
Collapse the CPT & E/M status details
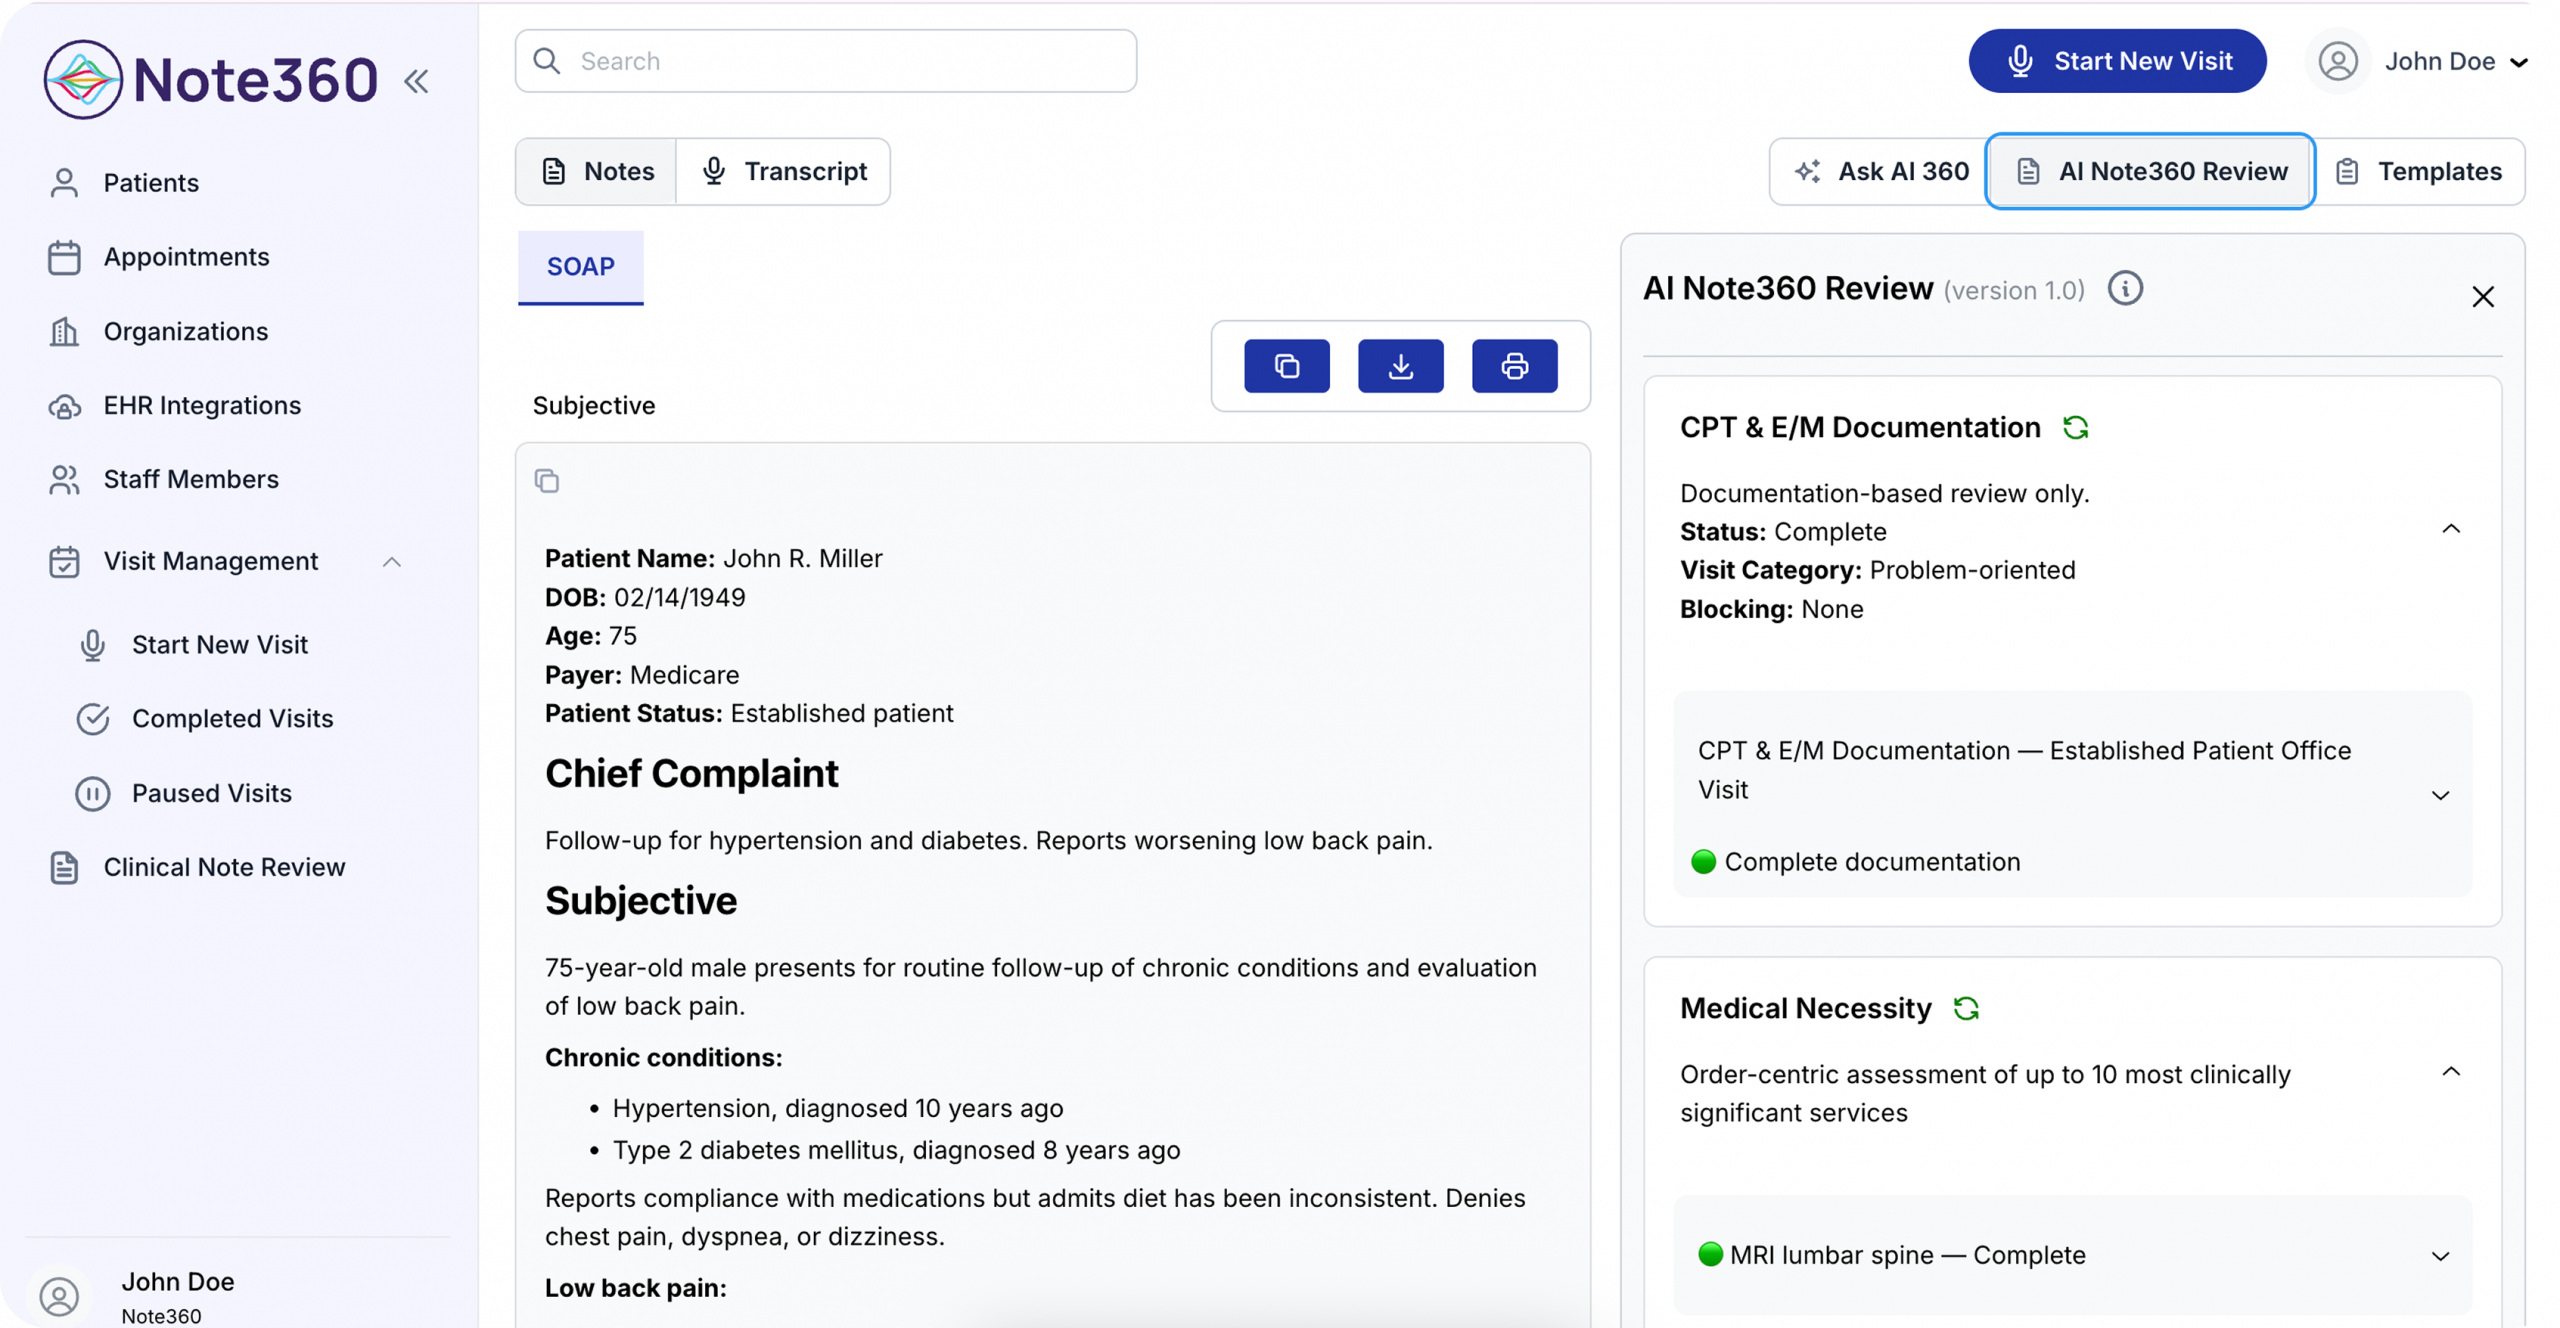2451,528
